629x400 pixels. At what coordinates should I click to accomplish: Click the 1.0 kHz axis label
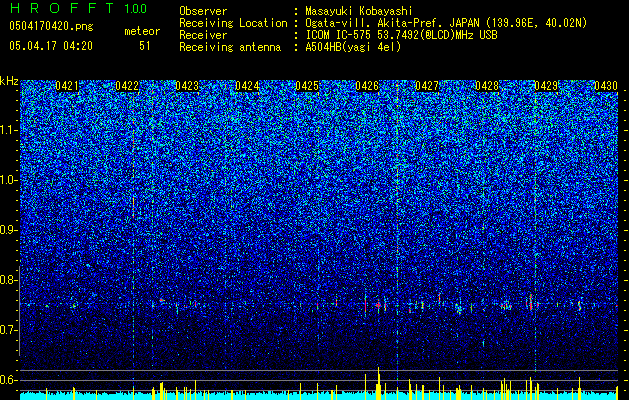point(9,180)
